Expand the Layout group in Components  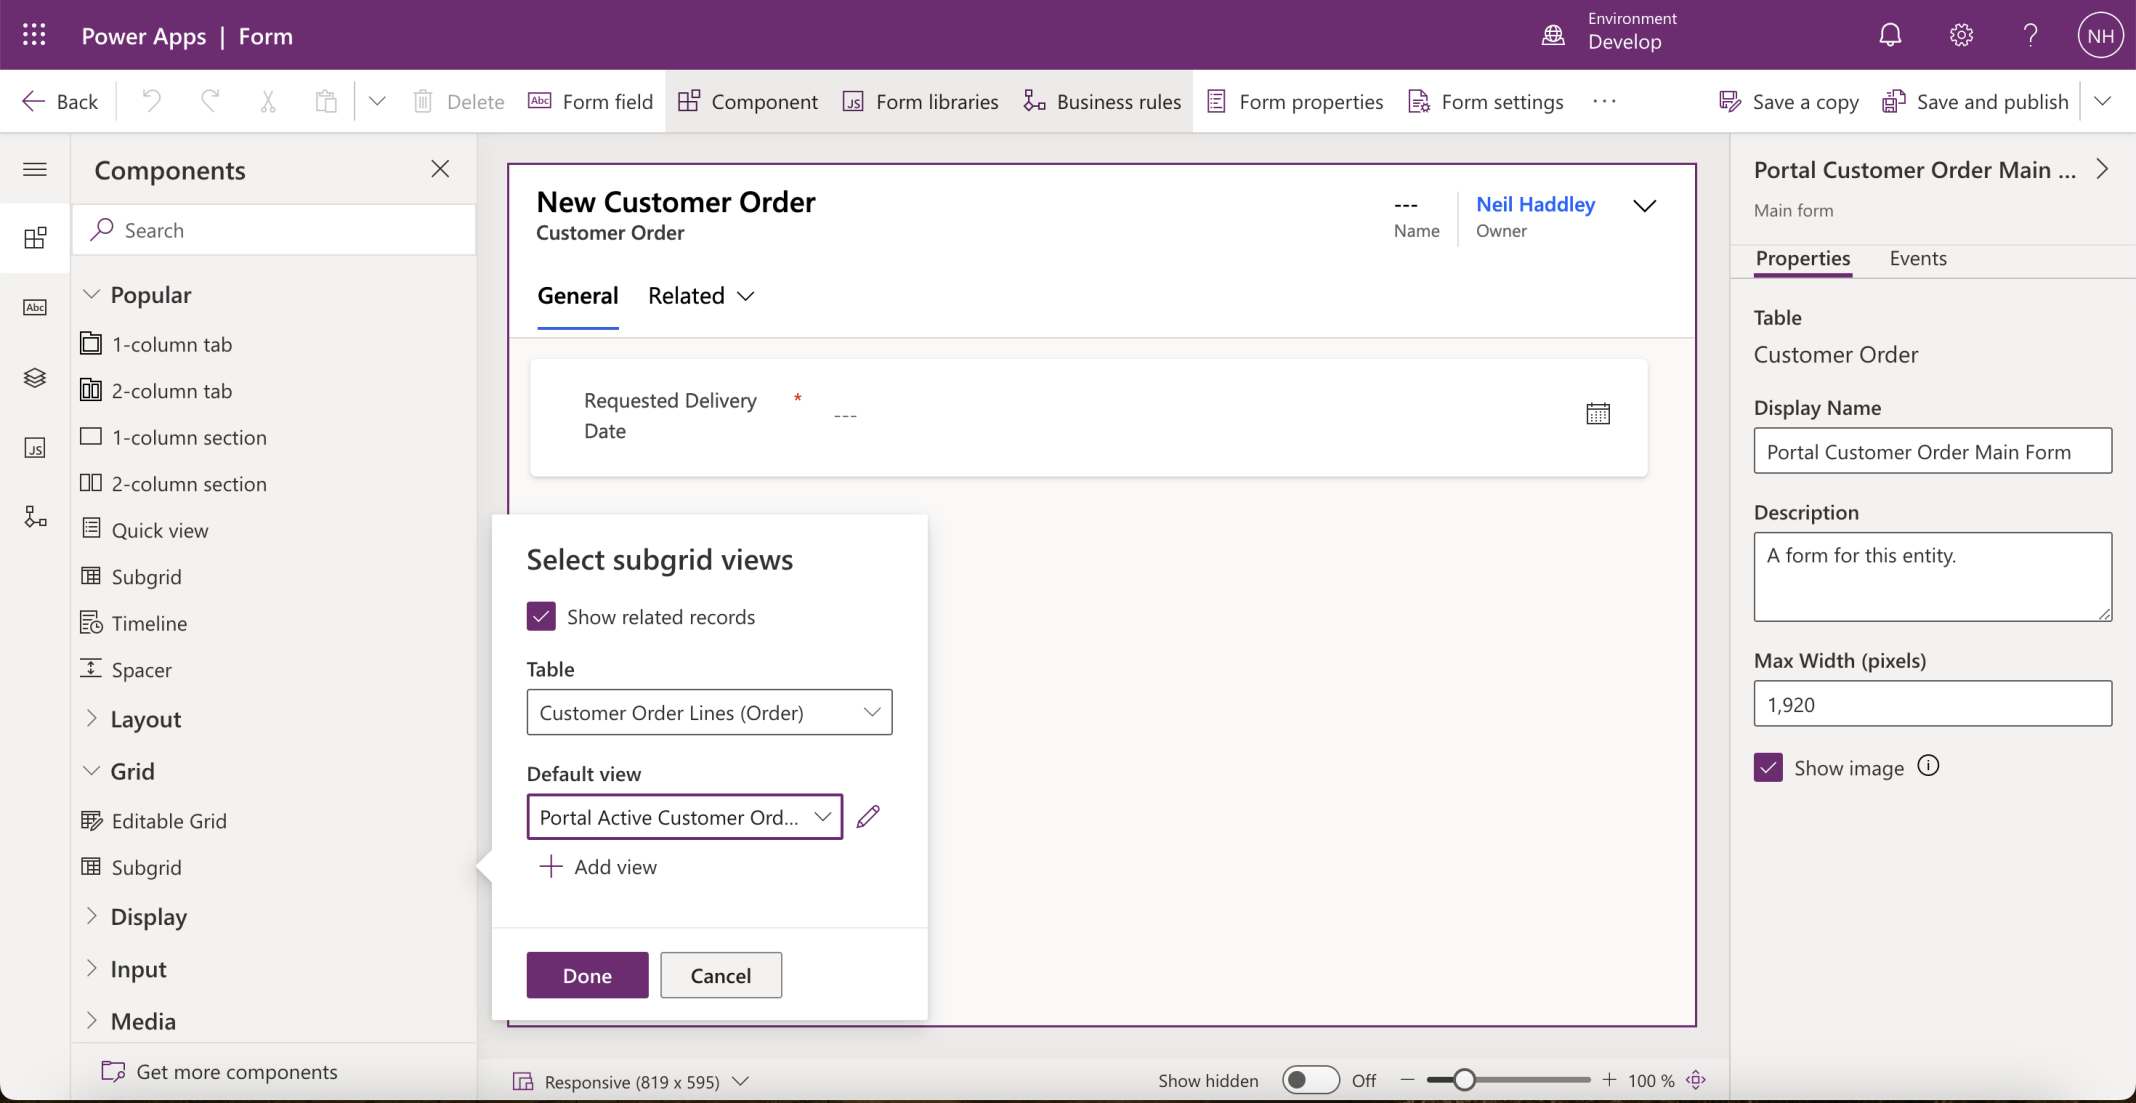145,719
